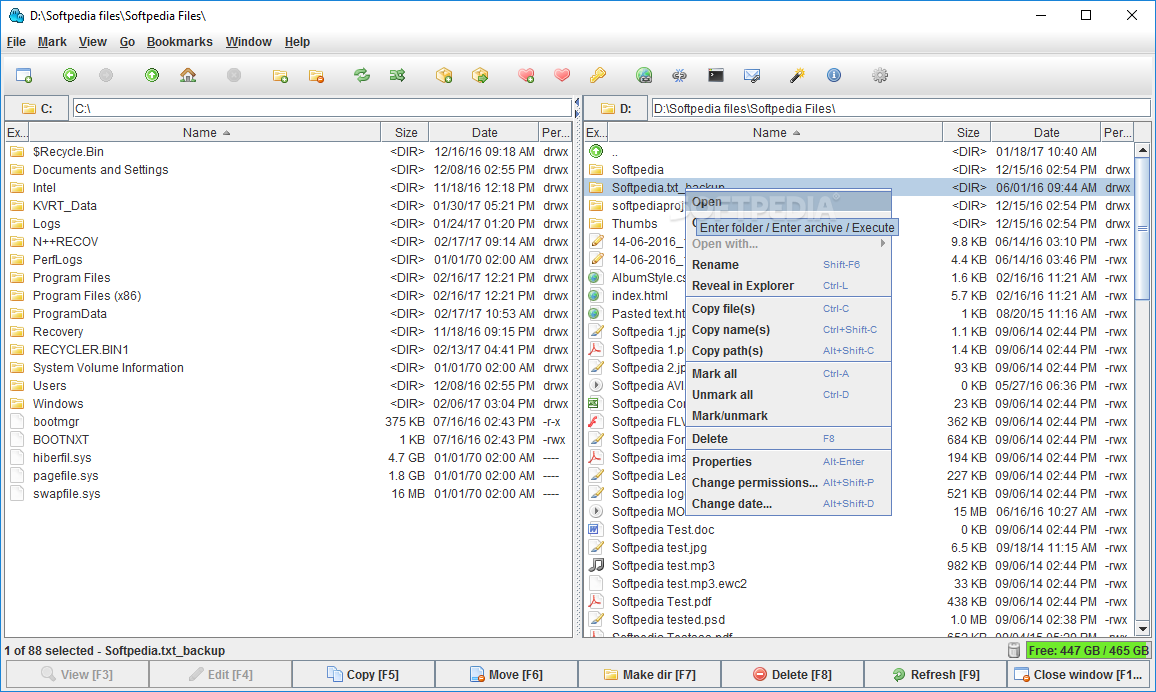
Task: Click the mark group folder-plus icon
Action: click(280, 75)
